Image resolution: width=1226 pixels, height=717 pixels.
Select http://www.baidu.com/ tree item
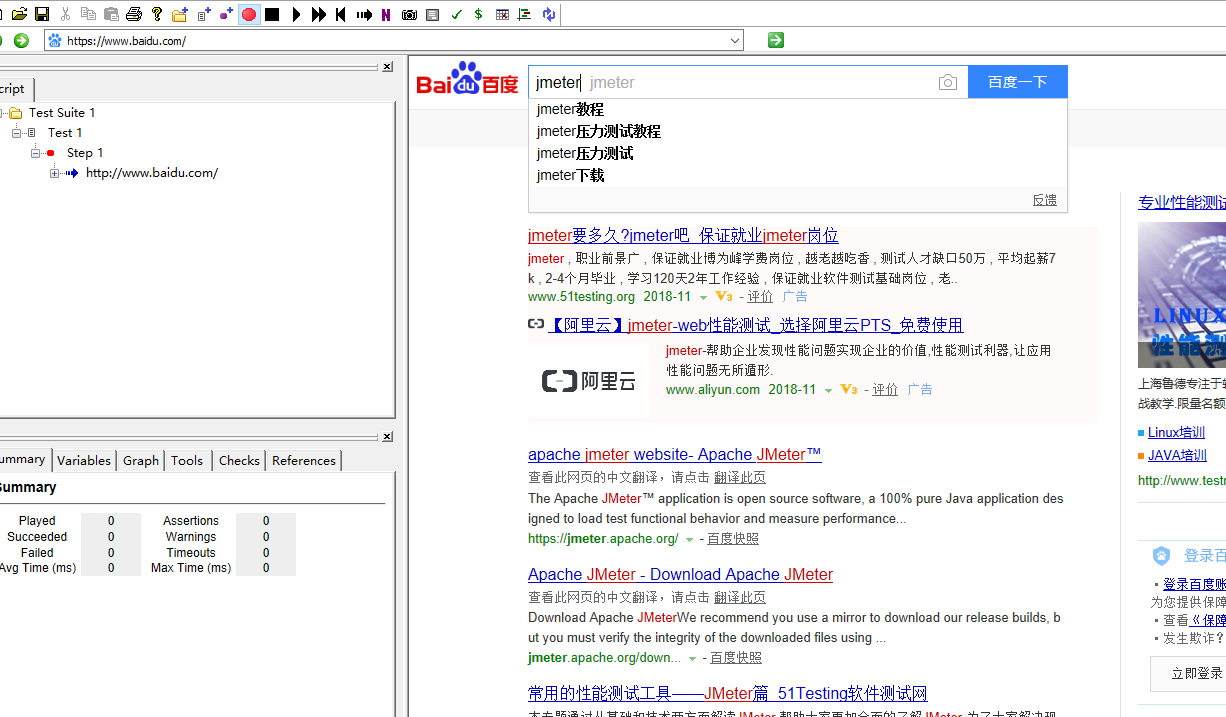152,173
